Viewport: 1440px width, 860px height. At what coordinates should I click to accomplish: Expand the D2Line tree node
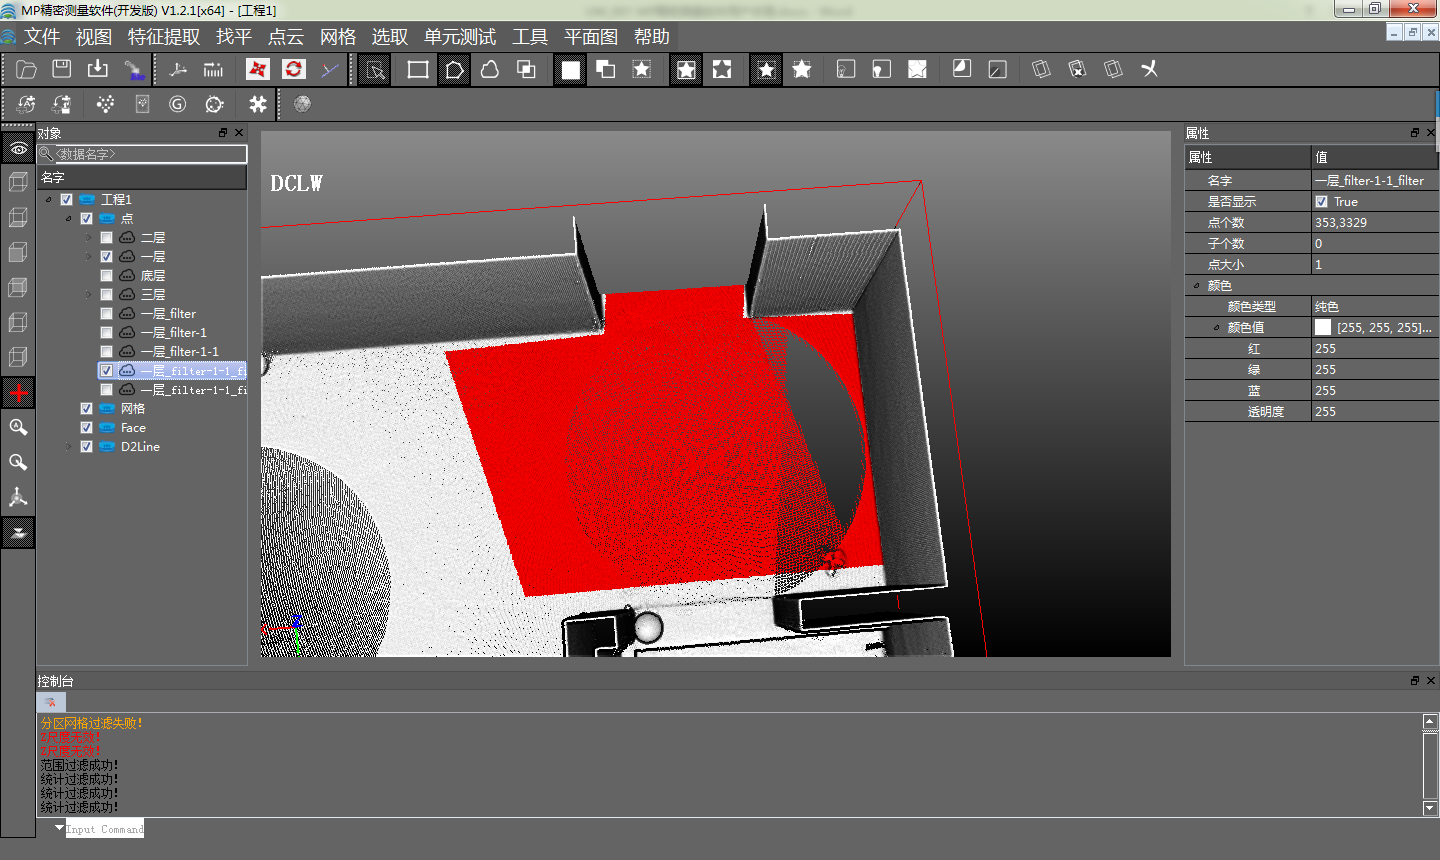pyautogui.click(x=68, y=447)
